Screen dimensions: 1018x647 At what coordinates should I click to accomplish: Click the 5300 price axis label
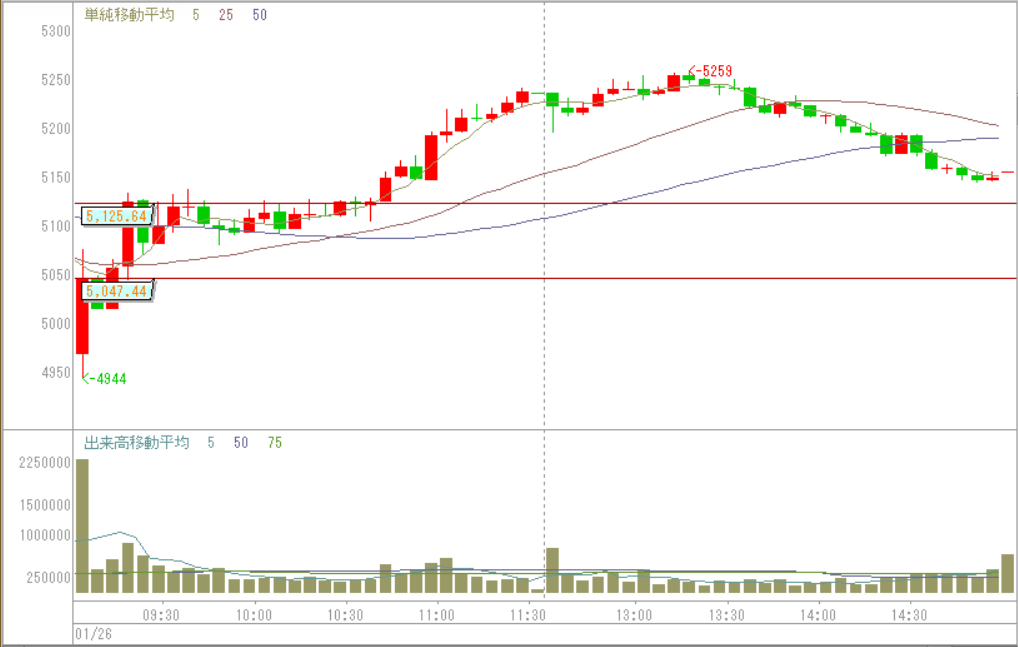coord(56,31)
